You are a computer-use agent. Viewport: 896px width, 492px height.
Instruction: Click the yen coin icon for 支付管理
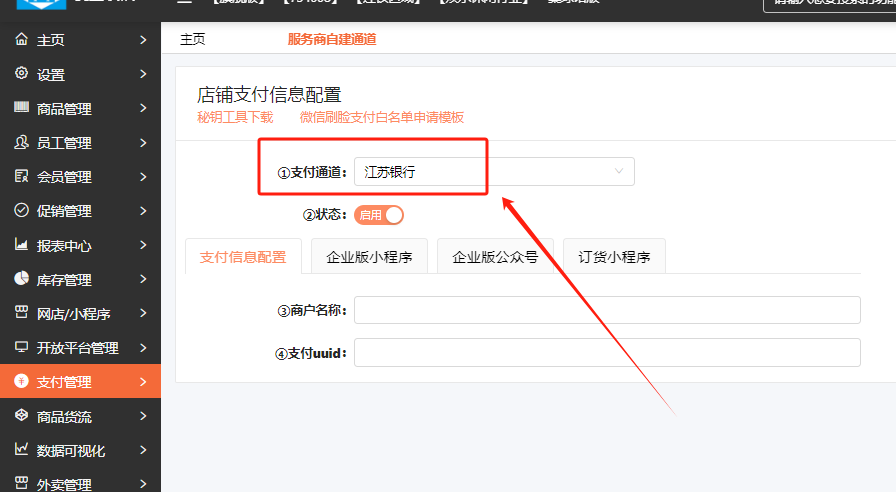(21, 381)
